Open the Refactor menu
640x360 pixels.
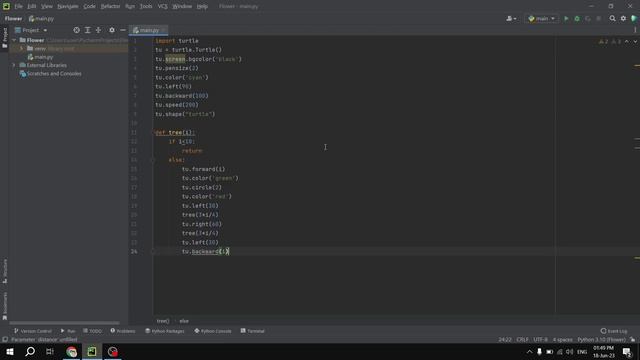[111, 7]
